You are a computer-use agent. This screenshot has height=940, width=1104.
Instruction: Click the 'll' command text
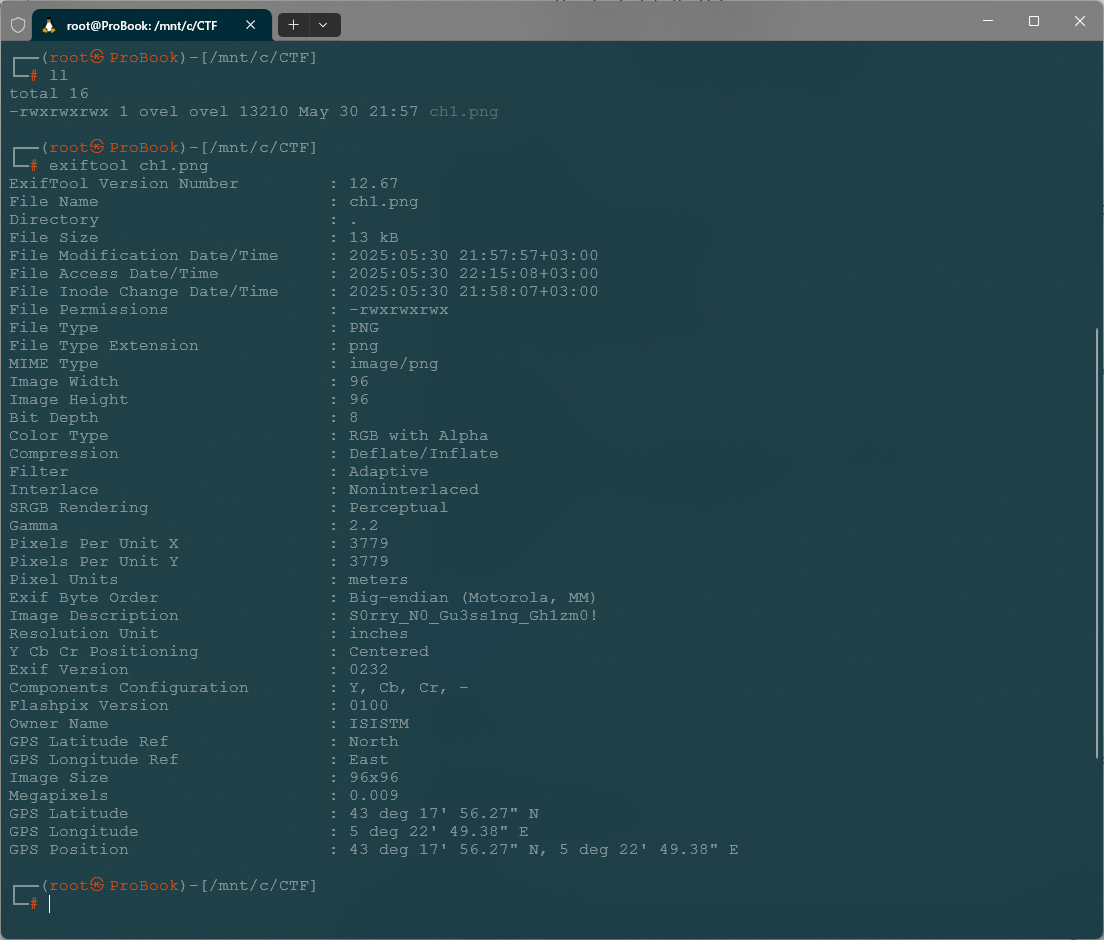(x=58, y=75)
